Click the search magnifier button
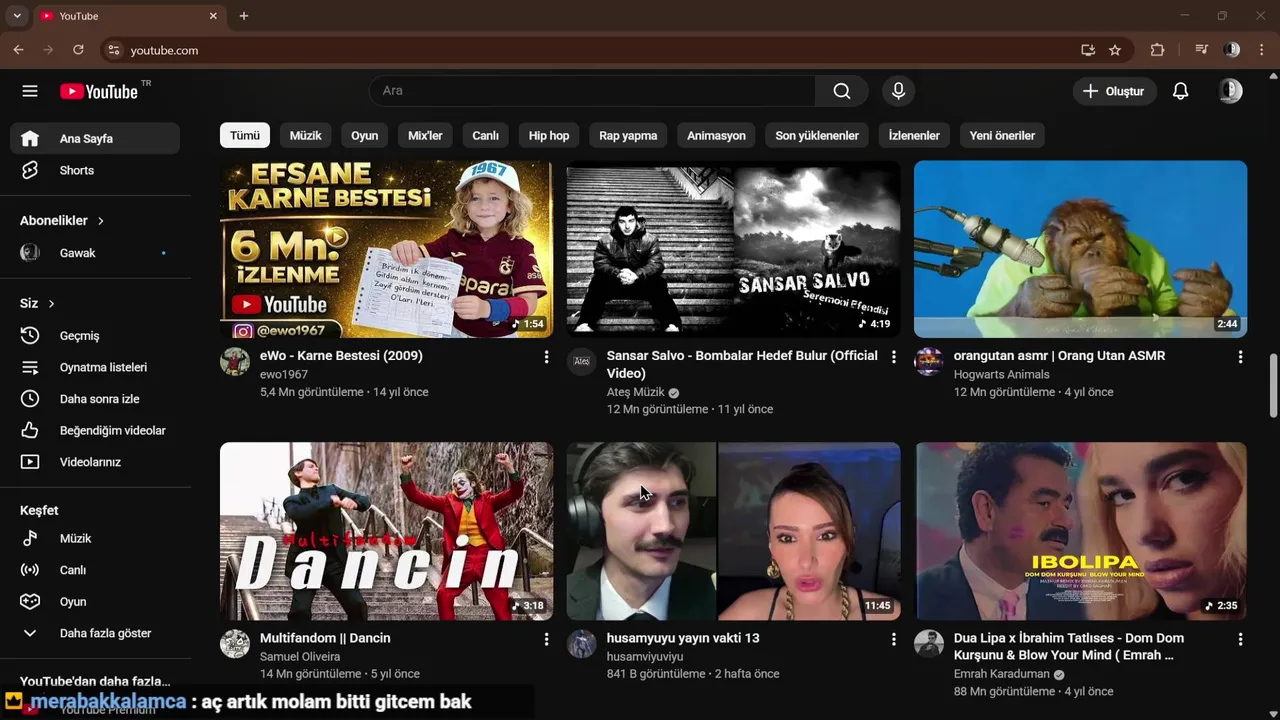 842,91
